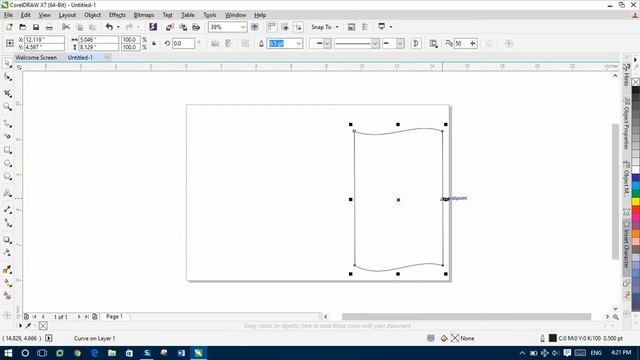Screen dimensions: 640x360
Task: Expand the undo history arrow
Action: (118, 27)
